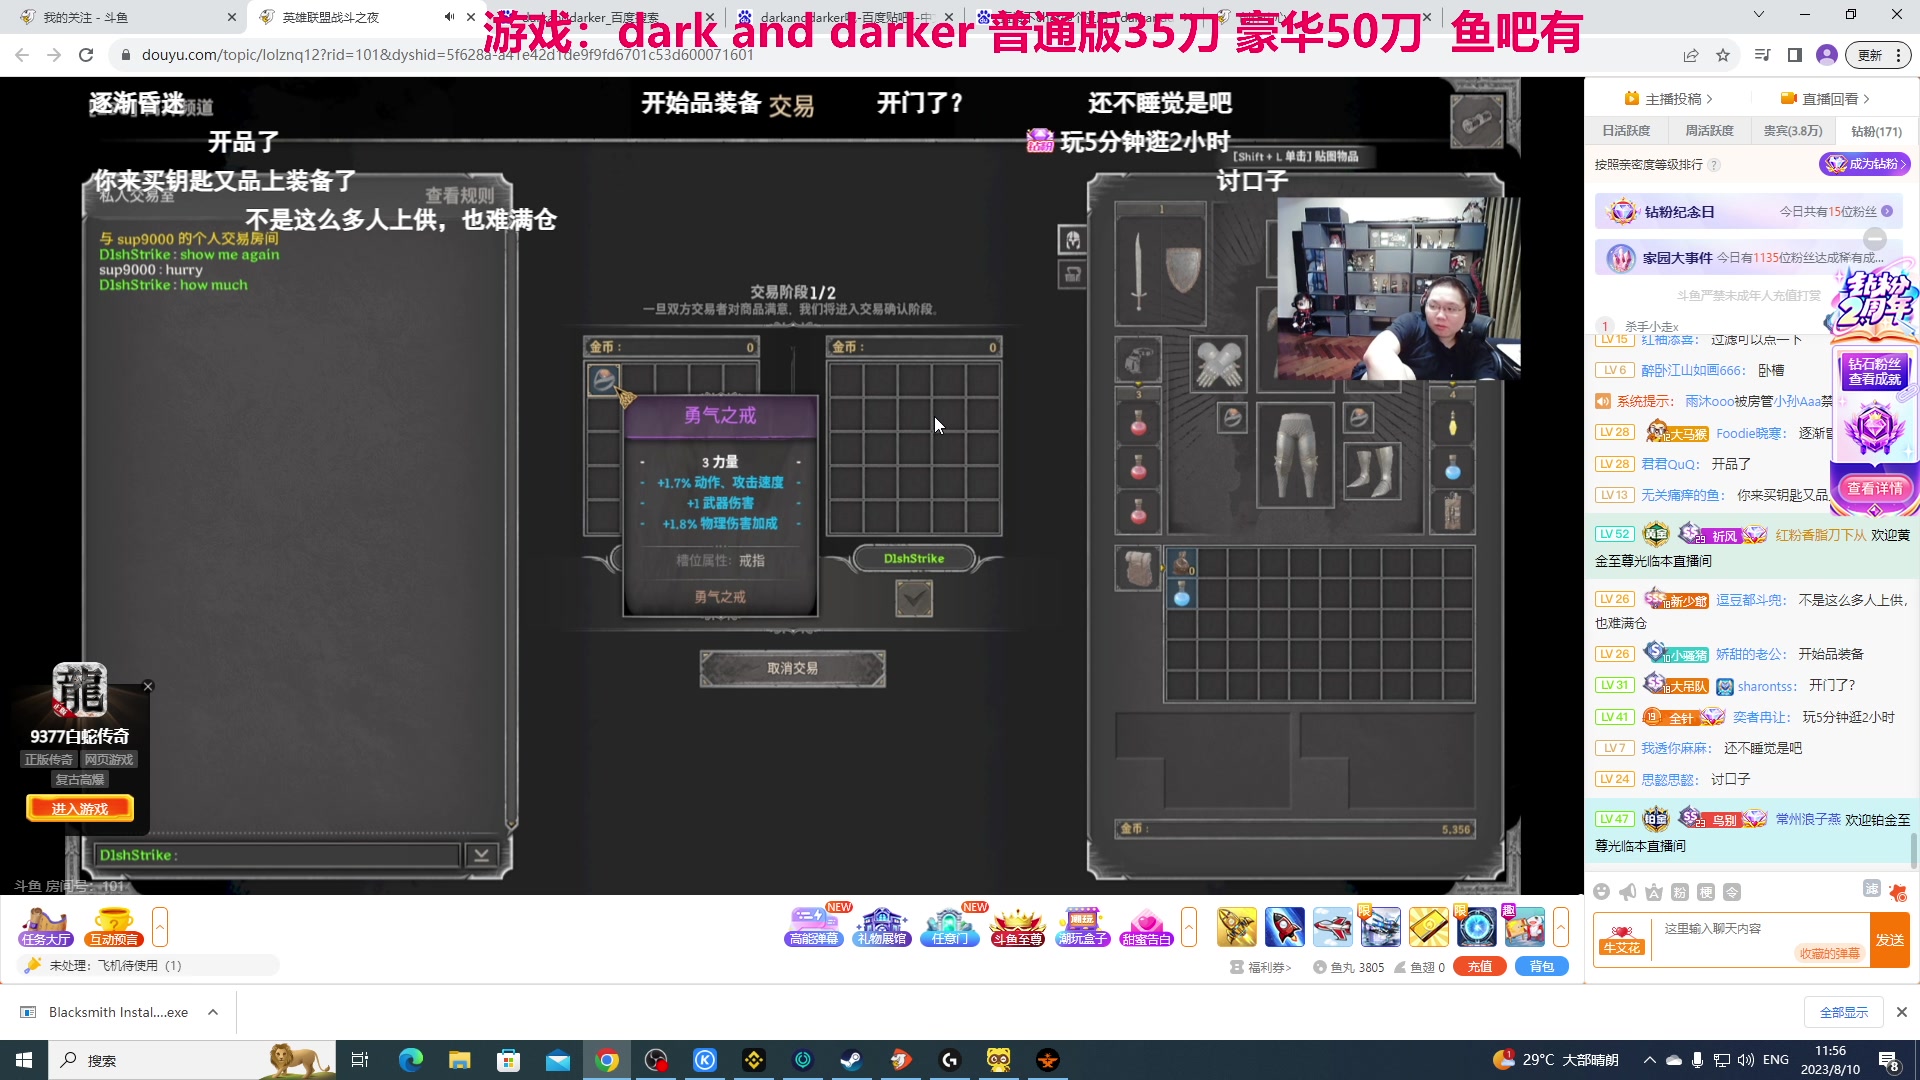This screenshot has height=1080, width=1920.
Task: Open the 任务大厅 task hall icon
Action: tap(46, 927)
